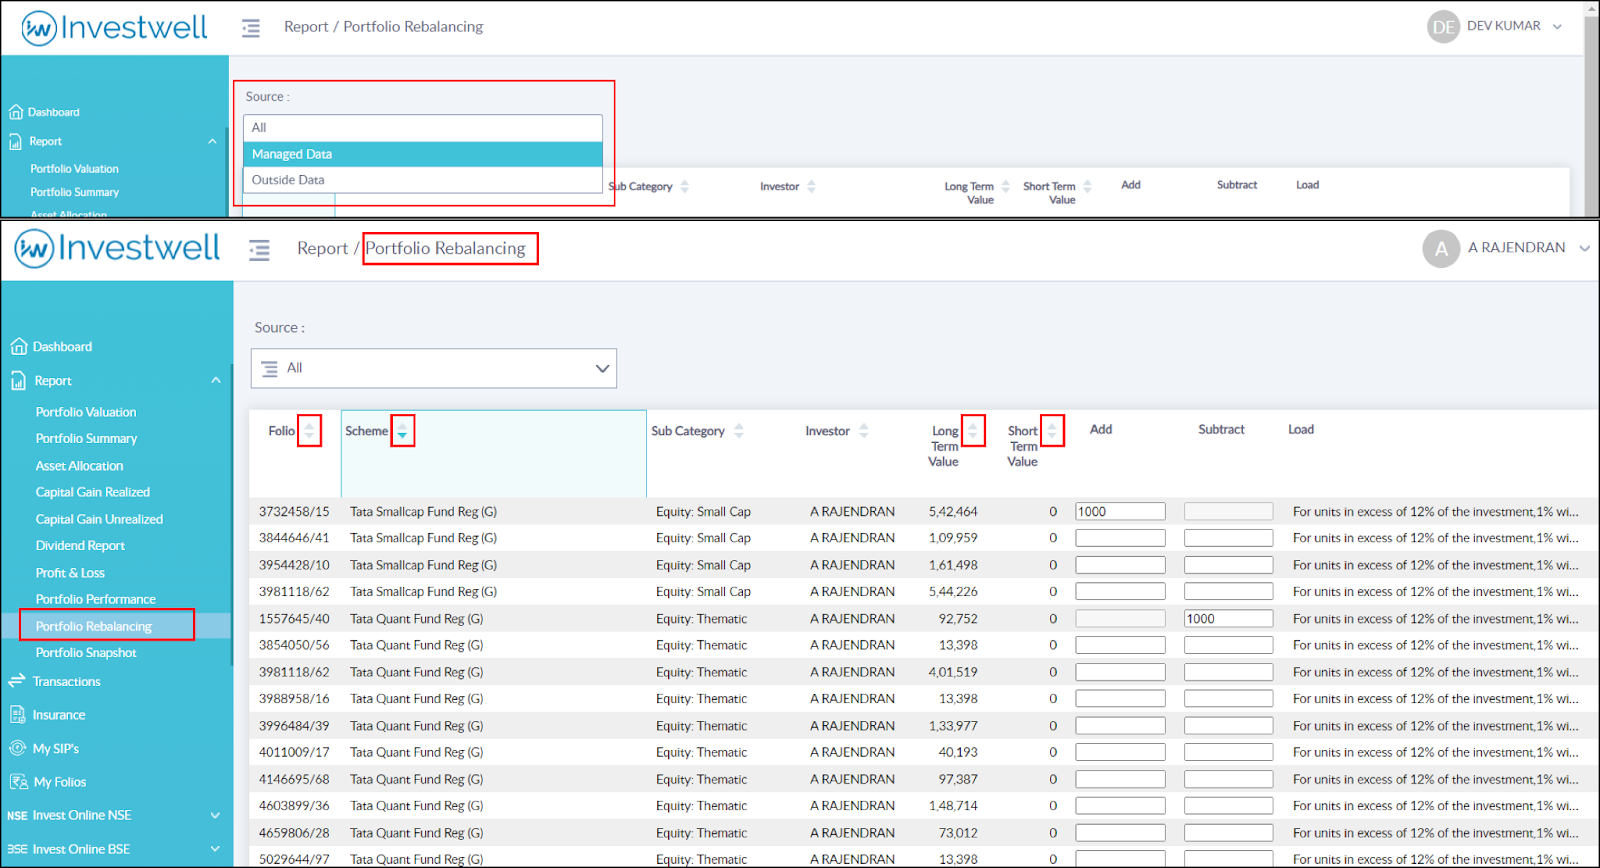This screenshot has width=1600, height=868.
Task: Sort by Long Term Value in lower table
Action: coord(973,431)
